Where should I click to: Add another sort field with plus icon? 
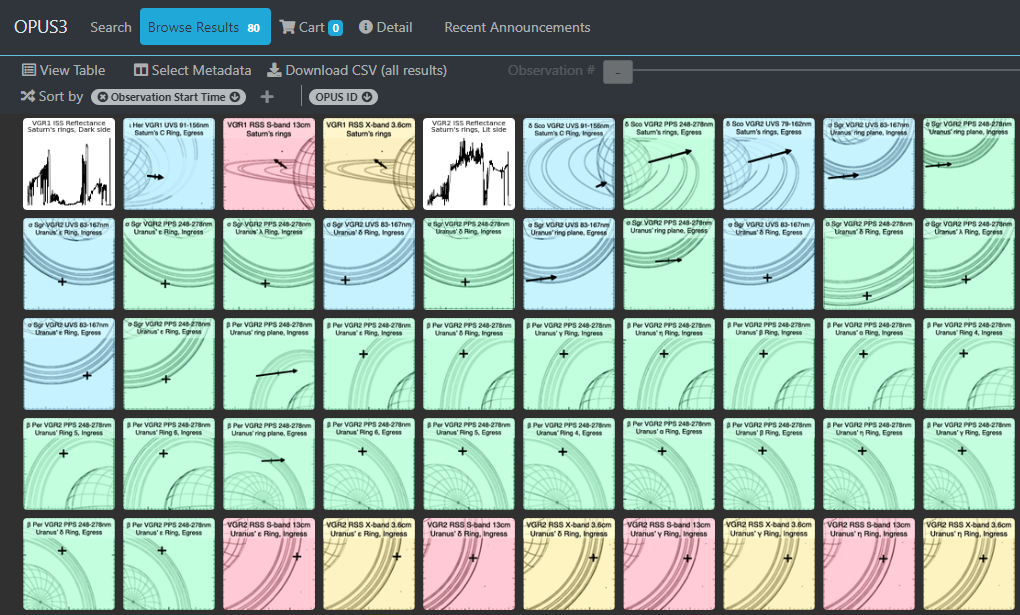(x=267, y=97)
